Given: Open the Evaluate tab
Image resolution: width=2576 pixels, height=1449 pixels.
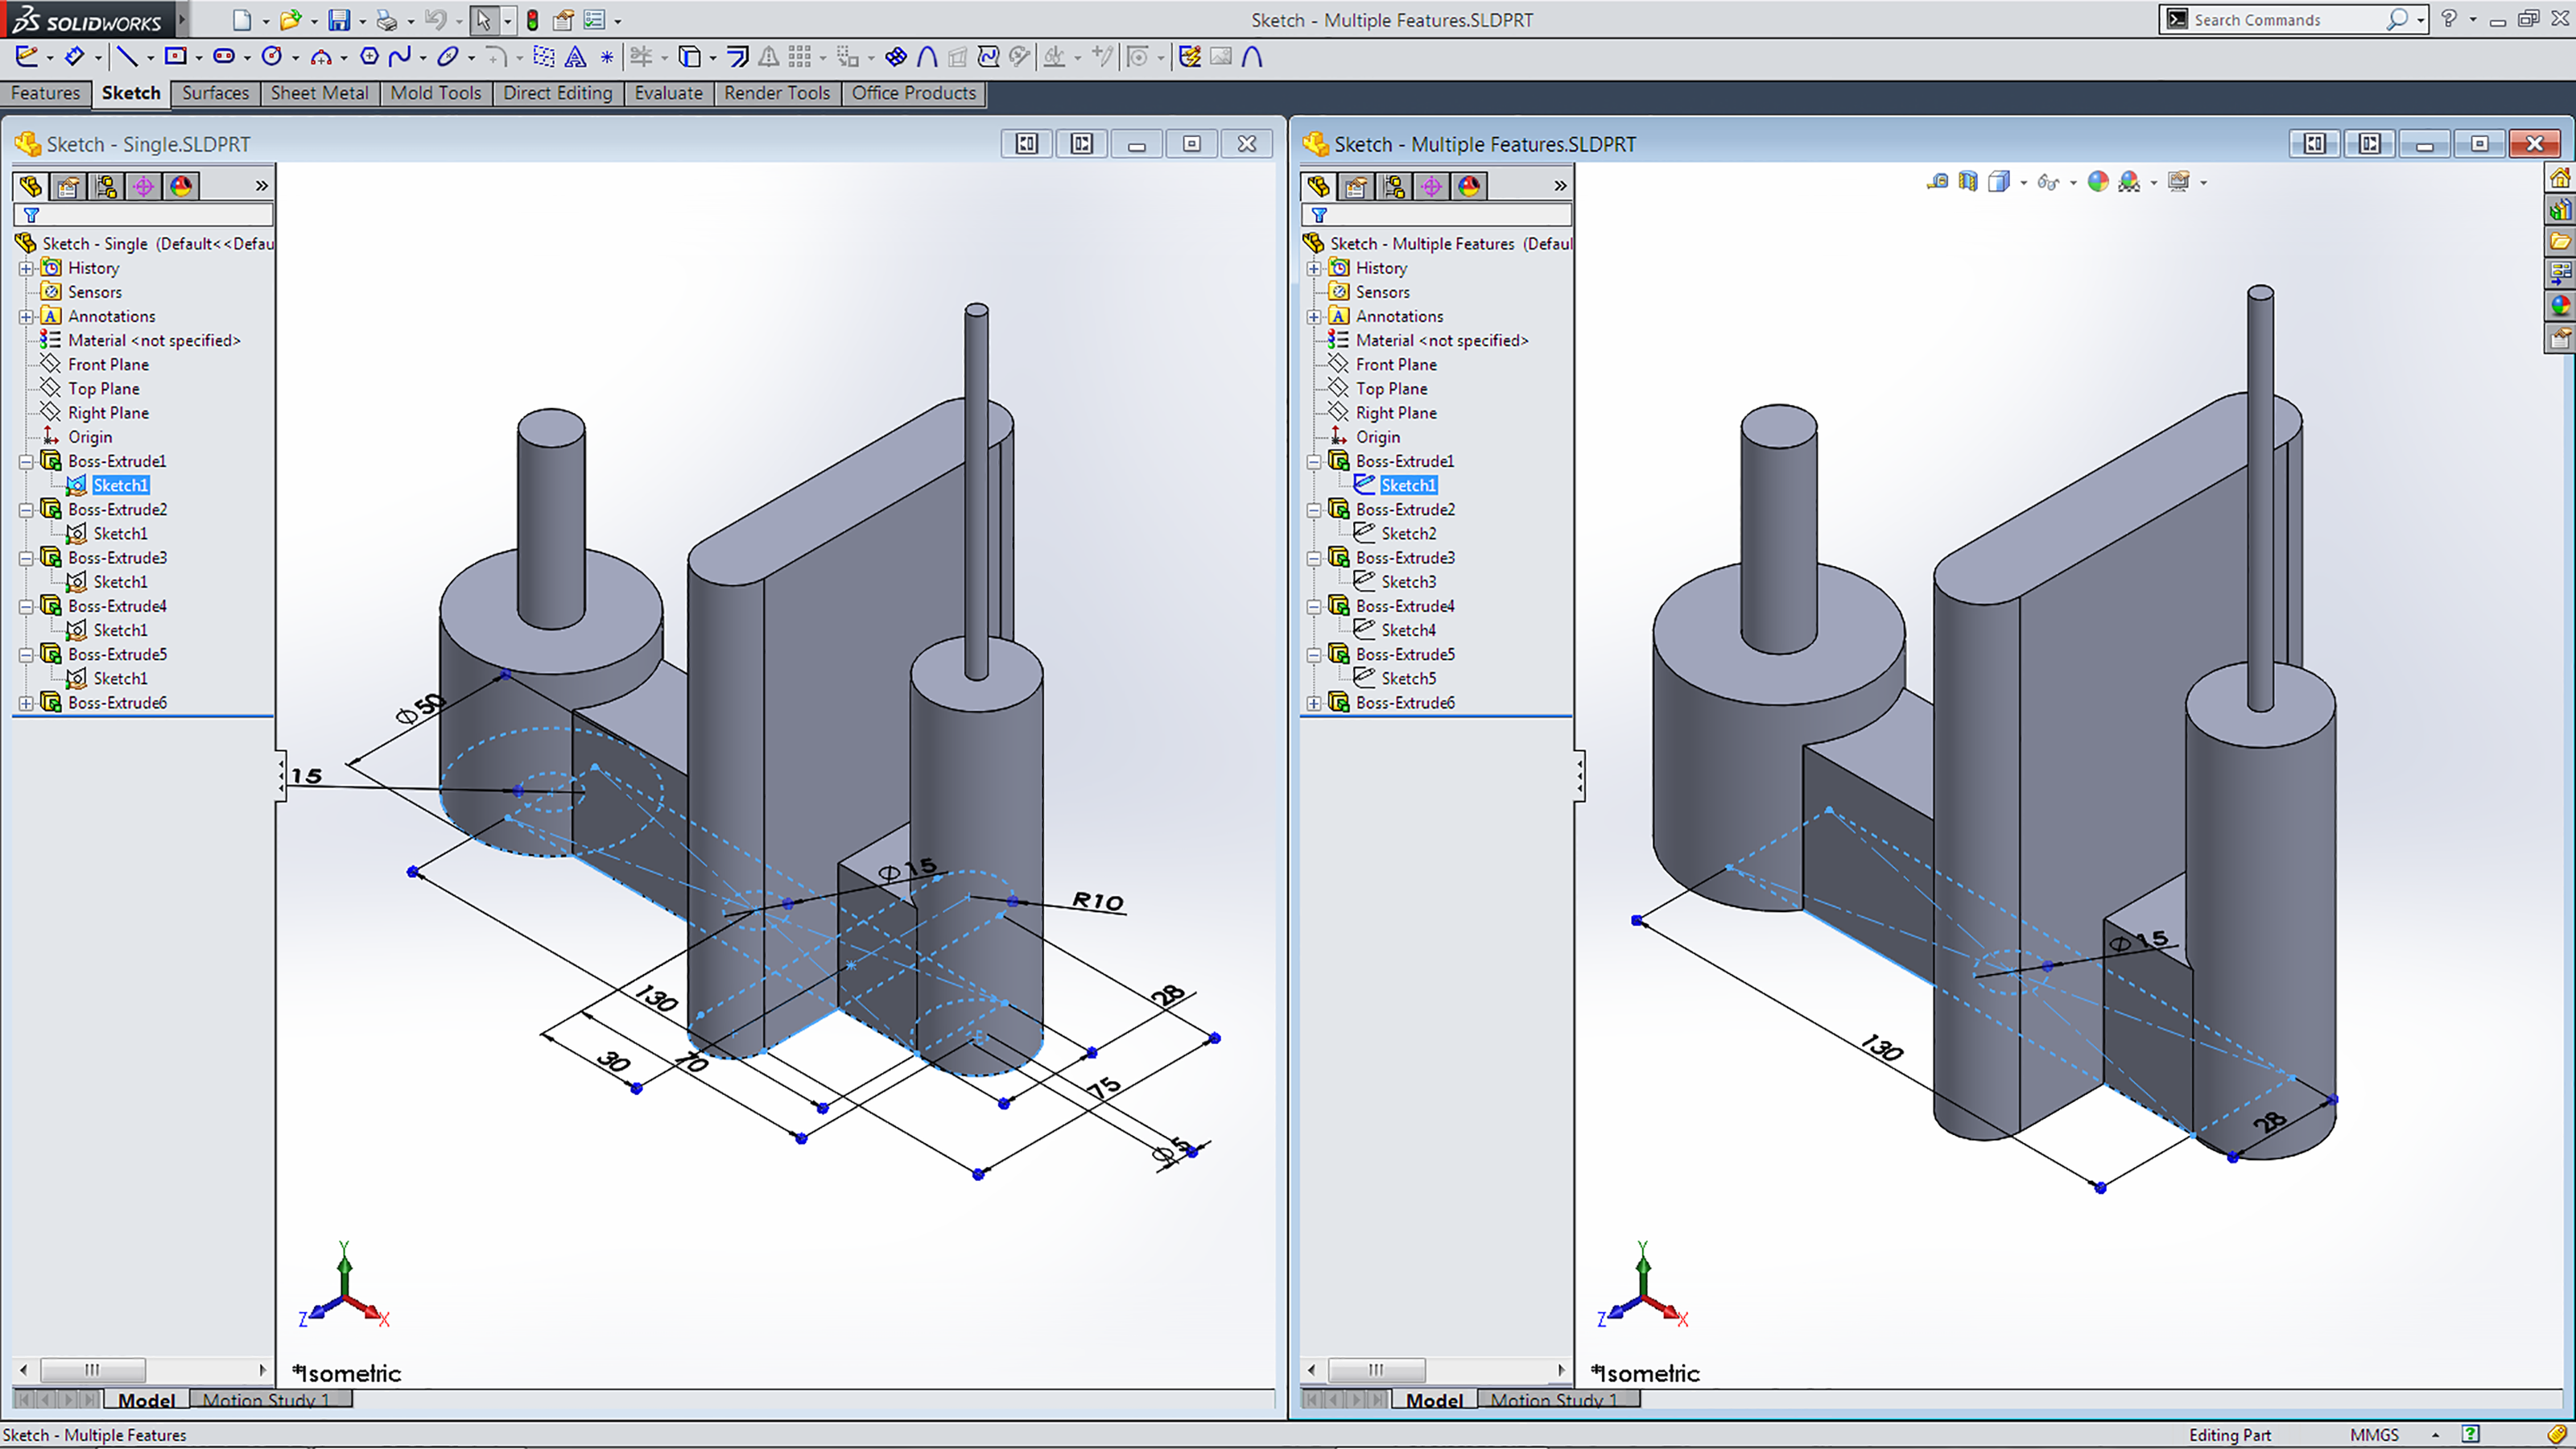Looking at the screenshot, I should [x=668, y=93].
